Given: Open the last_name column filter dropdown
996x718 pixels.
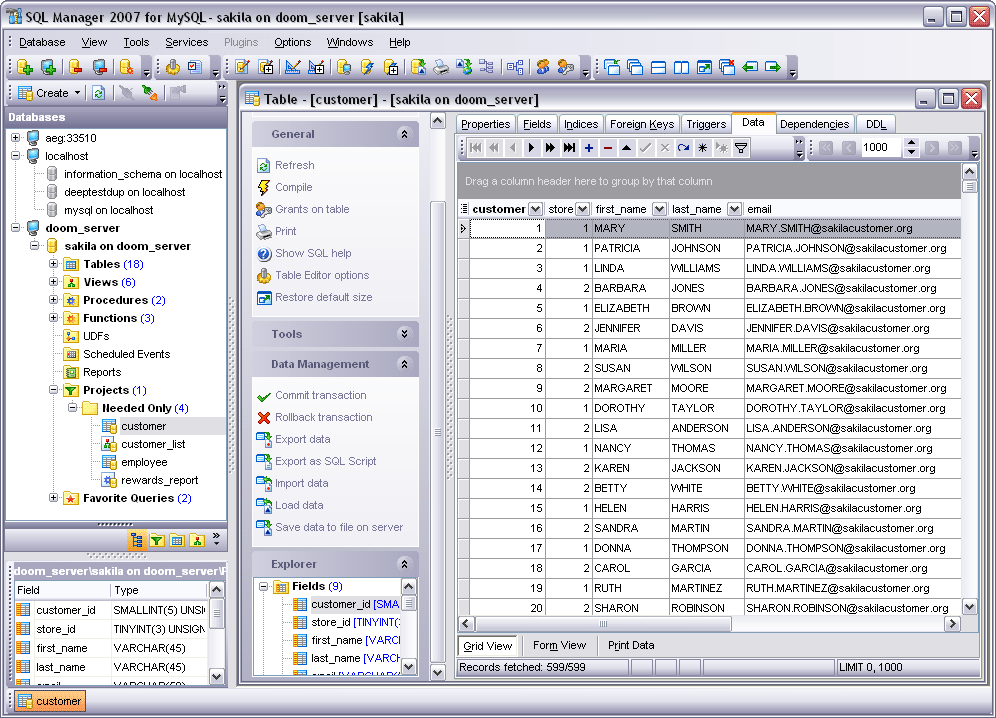Looking at the screenshot, I should click(x=734, y=209).
